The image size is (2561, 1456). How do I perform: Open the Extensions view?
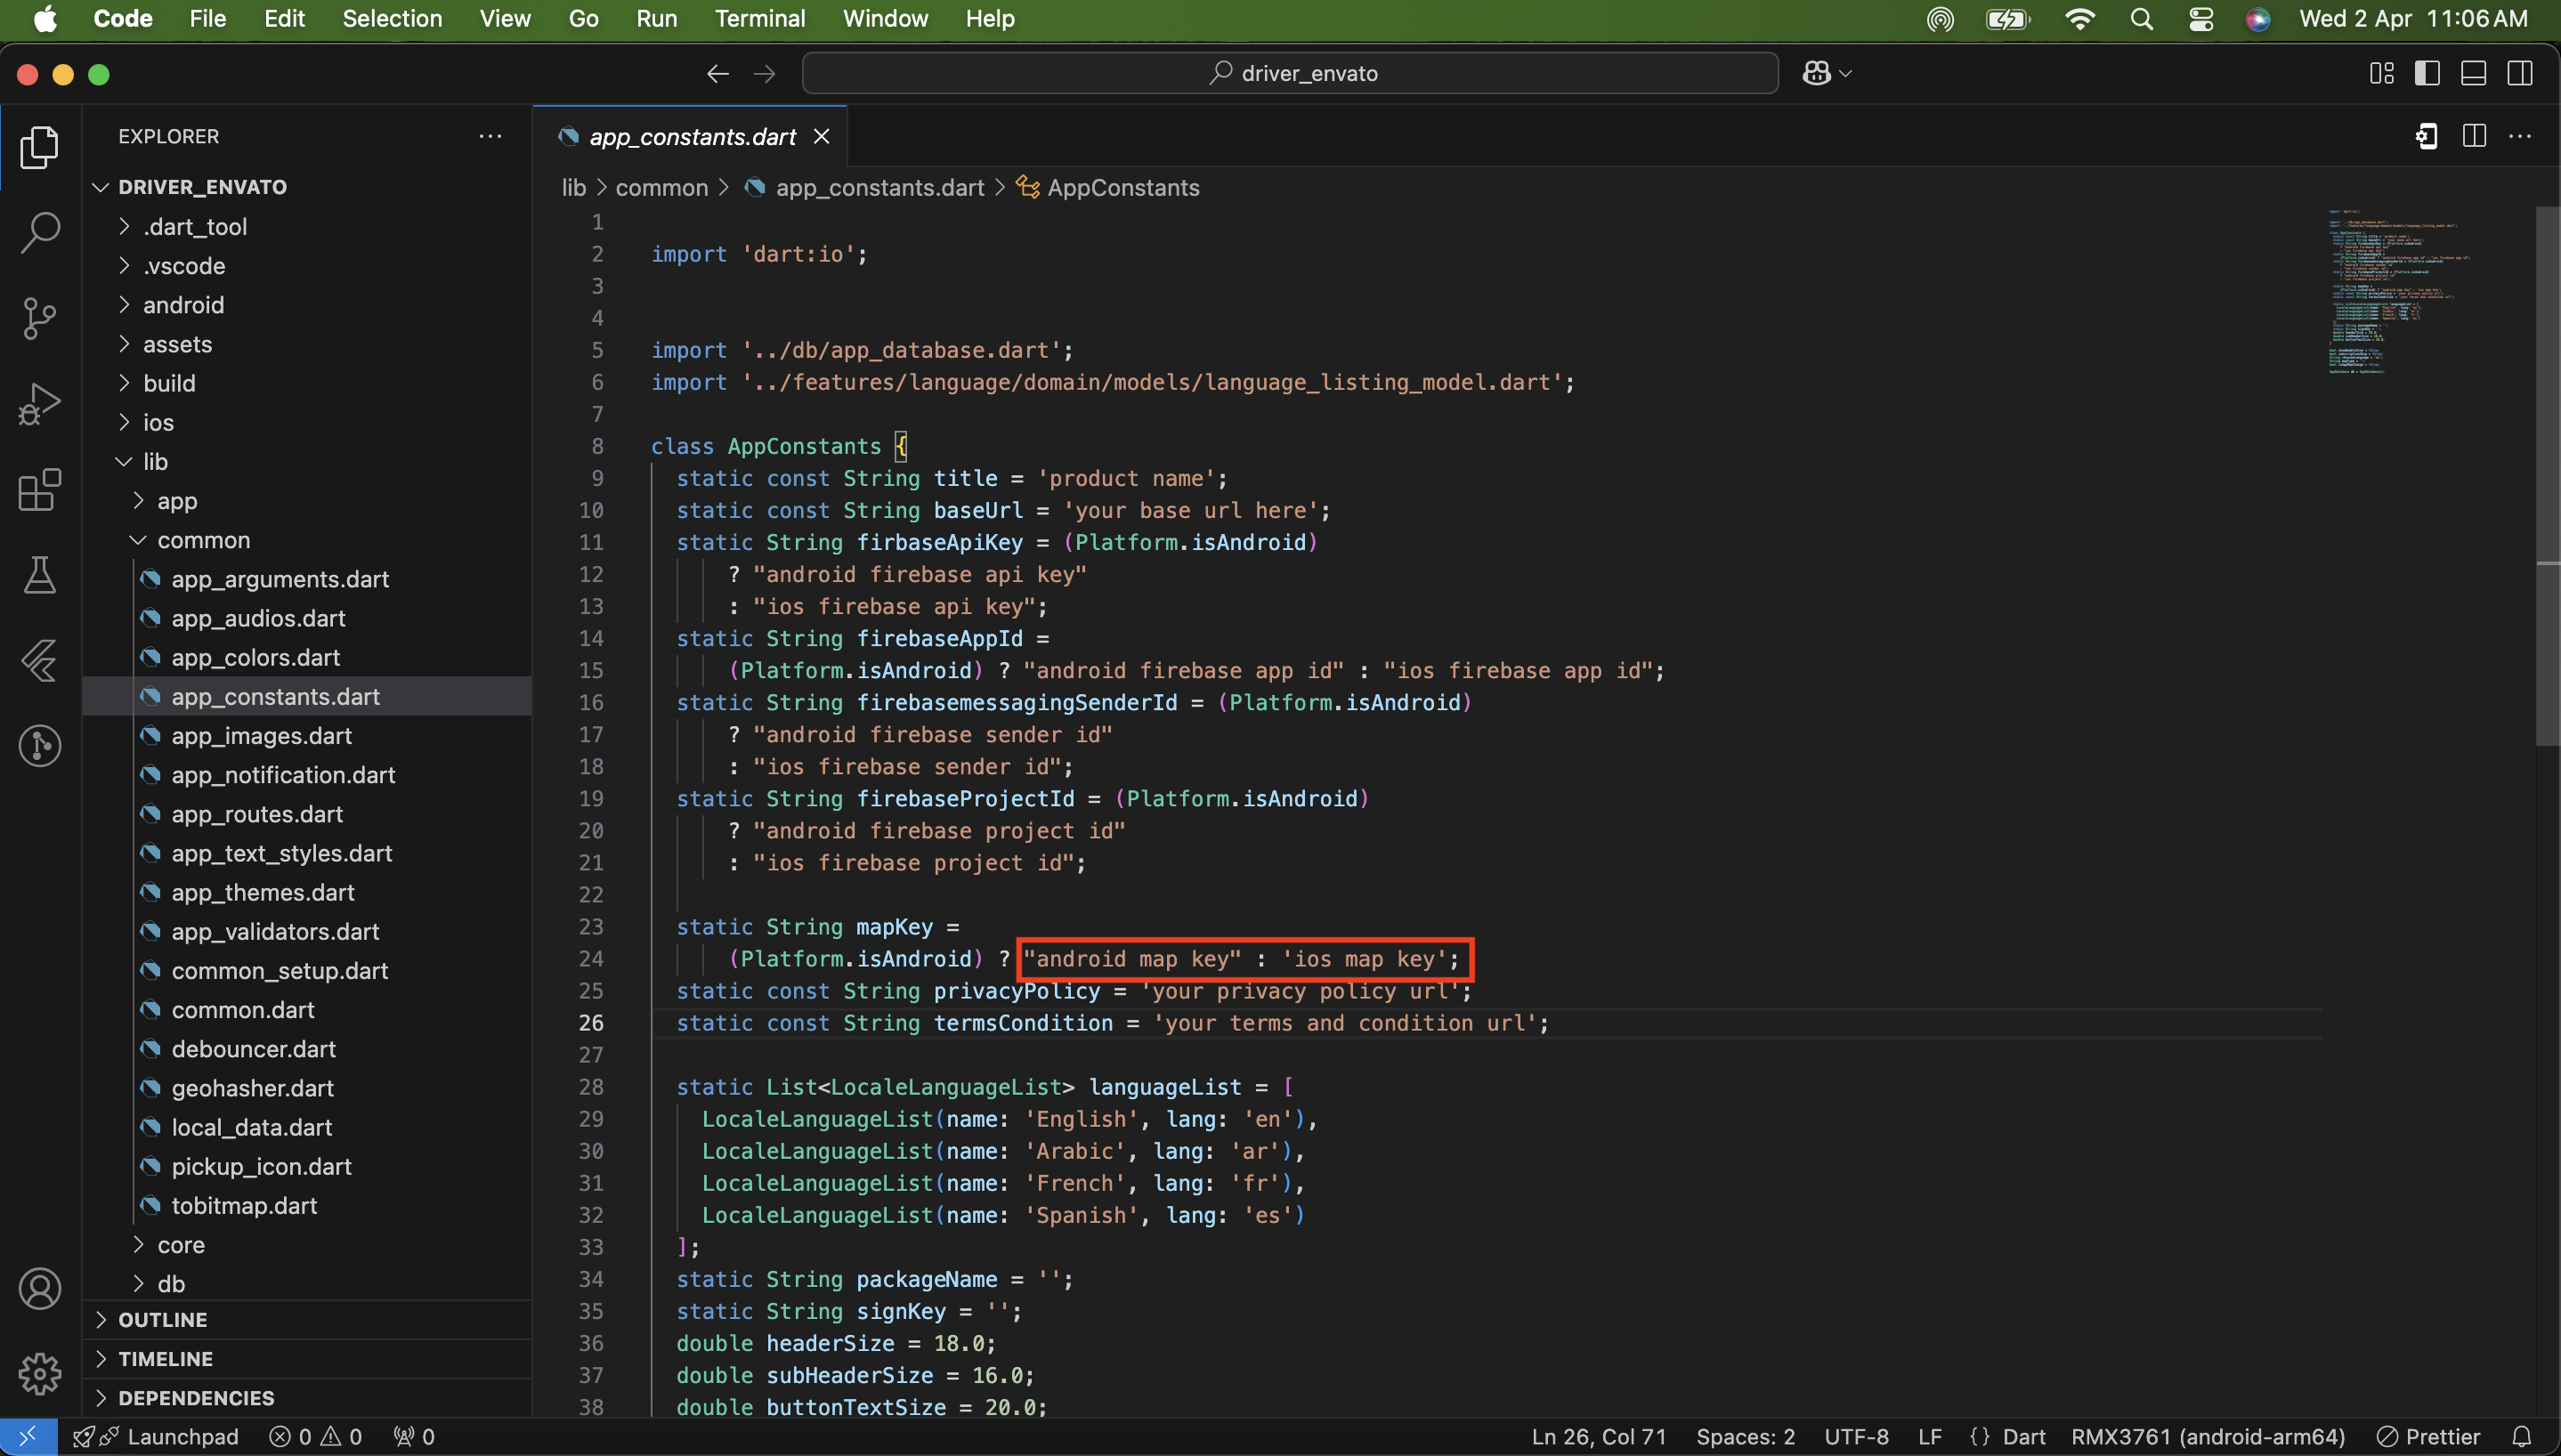pyautogui.click(x=40, y=490)
